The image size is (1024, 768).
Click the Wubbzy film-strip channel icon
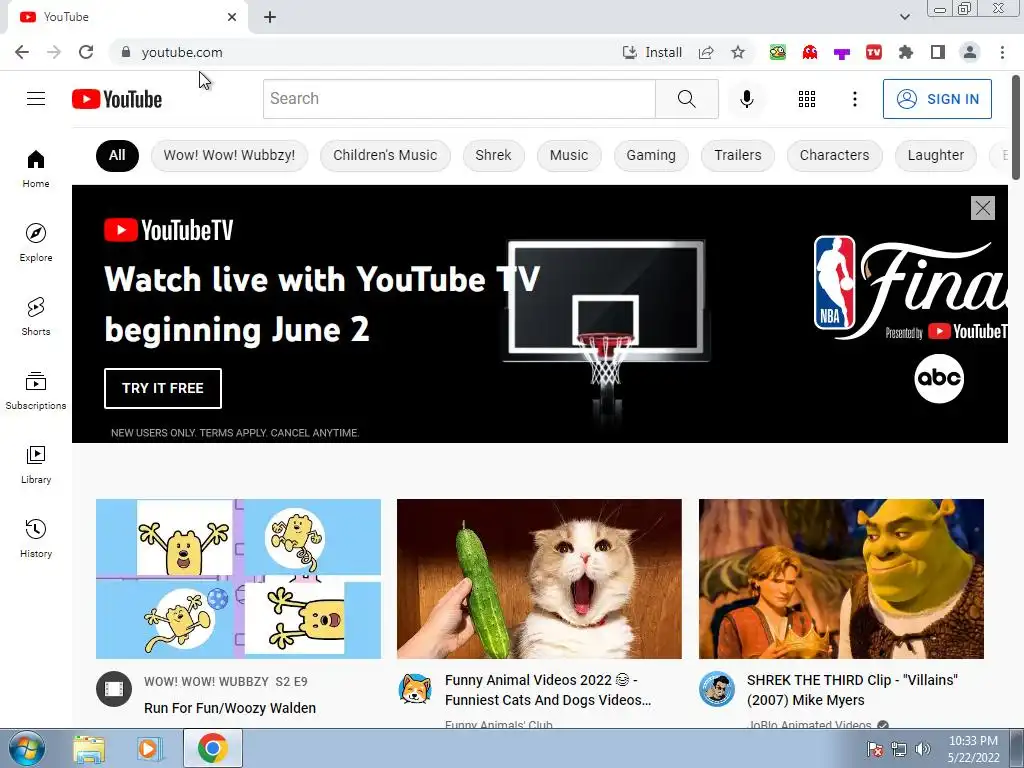click(x=114, y=689)
